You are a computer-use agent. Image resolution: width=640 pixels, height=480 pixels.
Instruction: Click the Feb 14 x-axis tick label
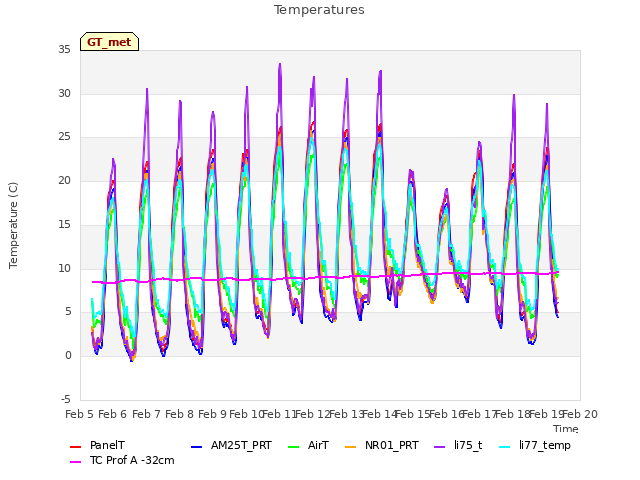tap(379, 414)
